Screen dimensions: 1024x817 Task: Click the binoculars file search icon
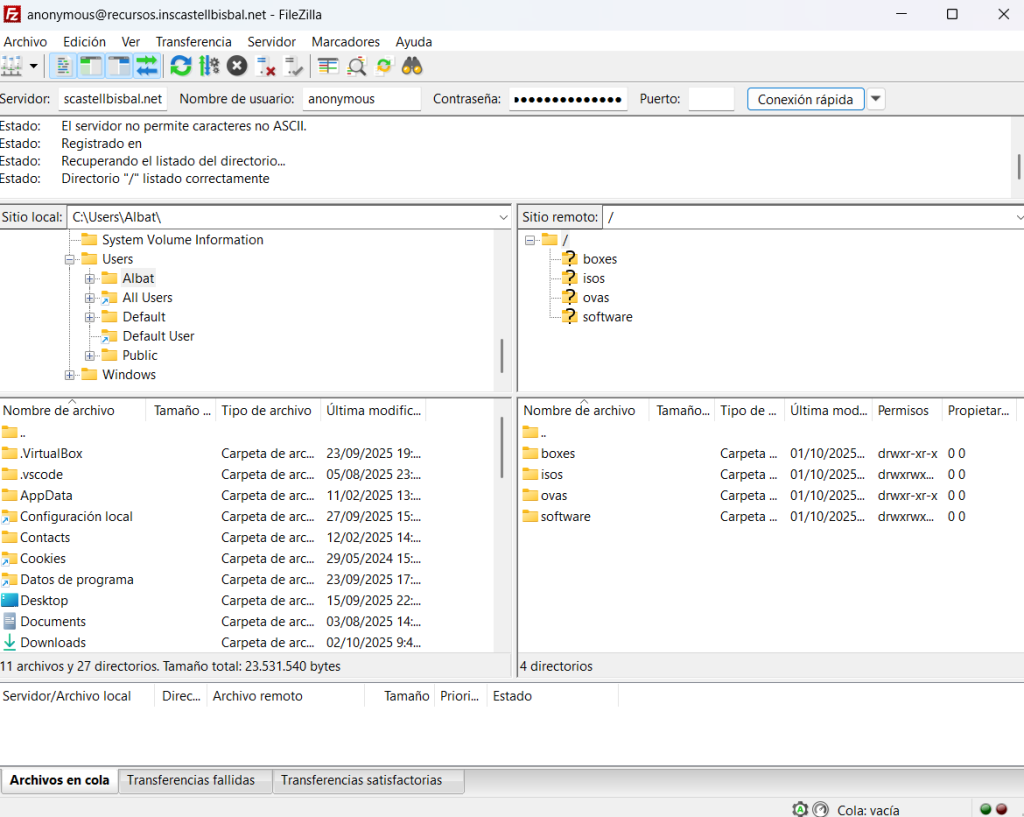[x=412, y=66]
